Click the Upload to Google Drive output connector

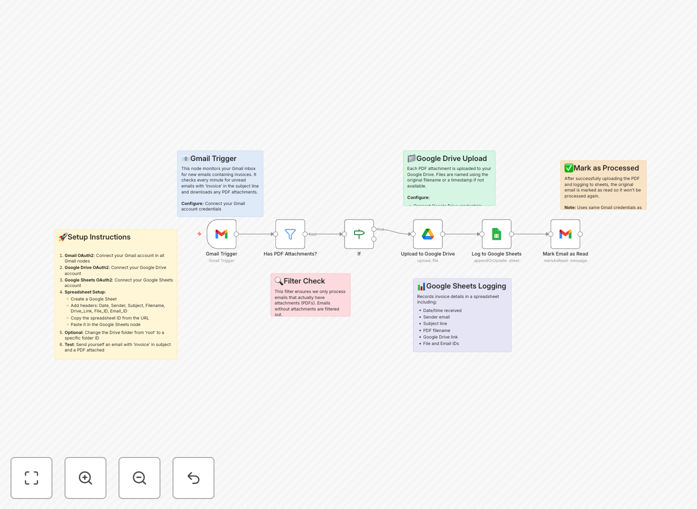[x=443, y=234]
